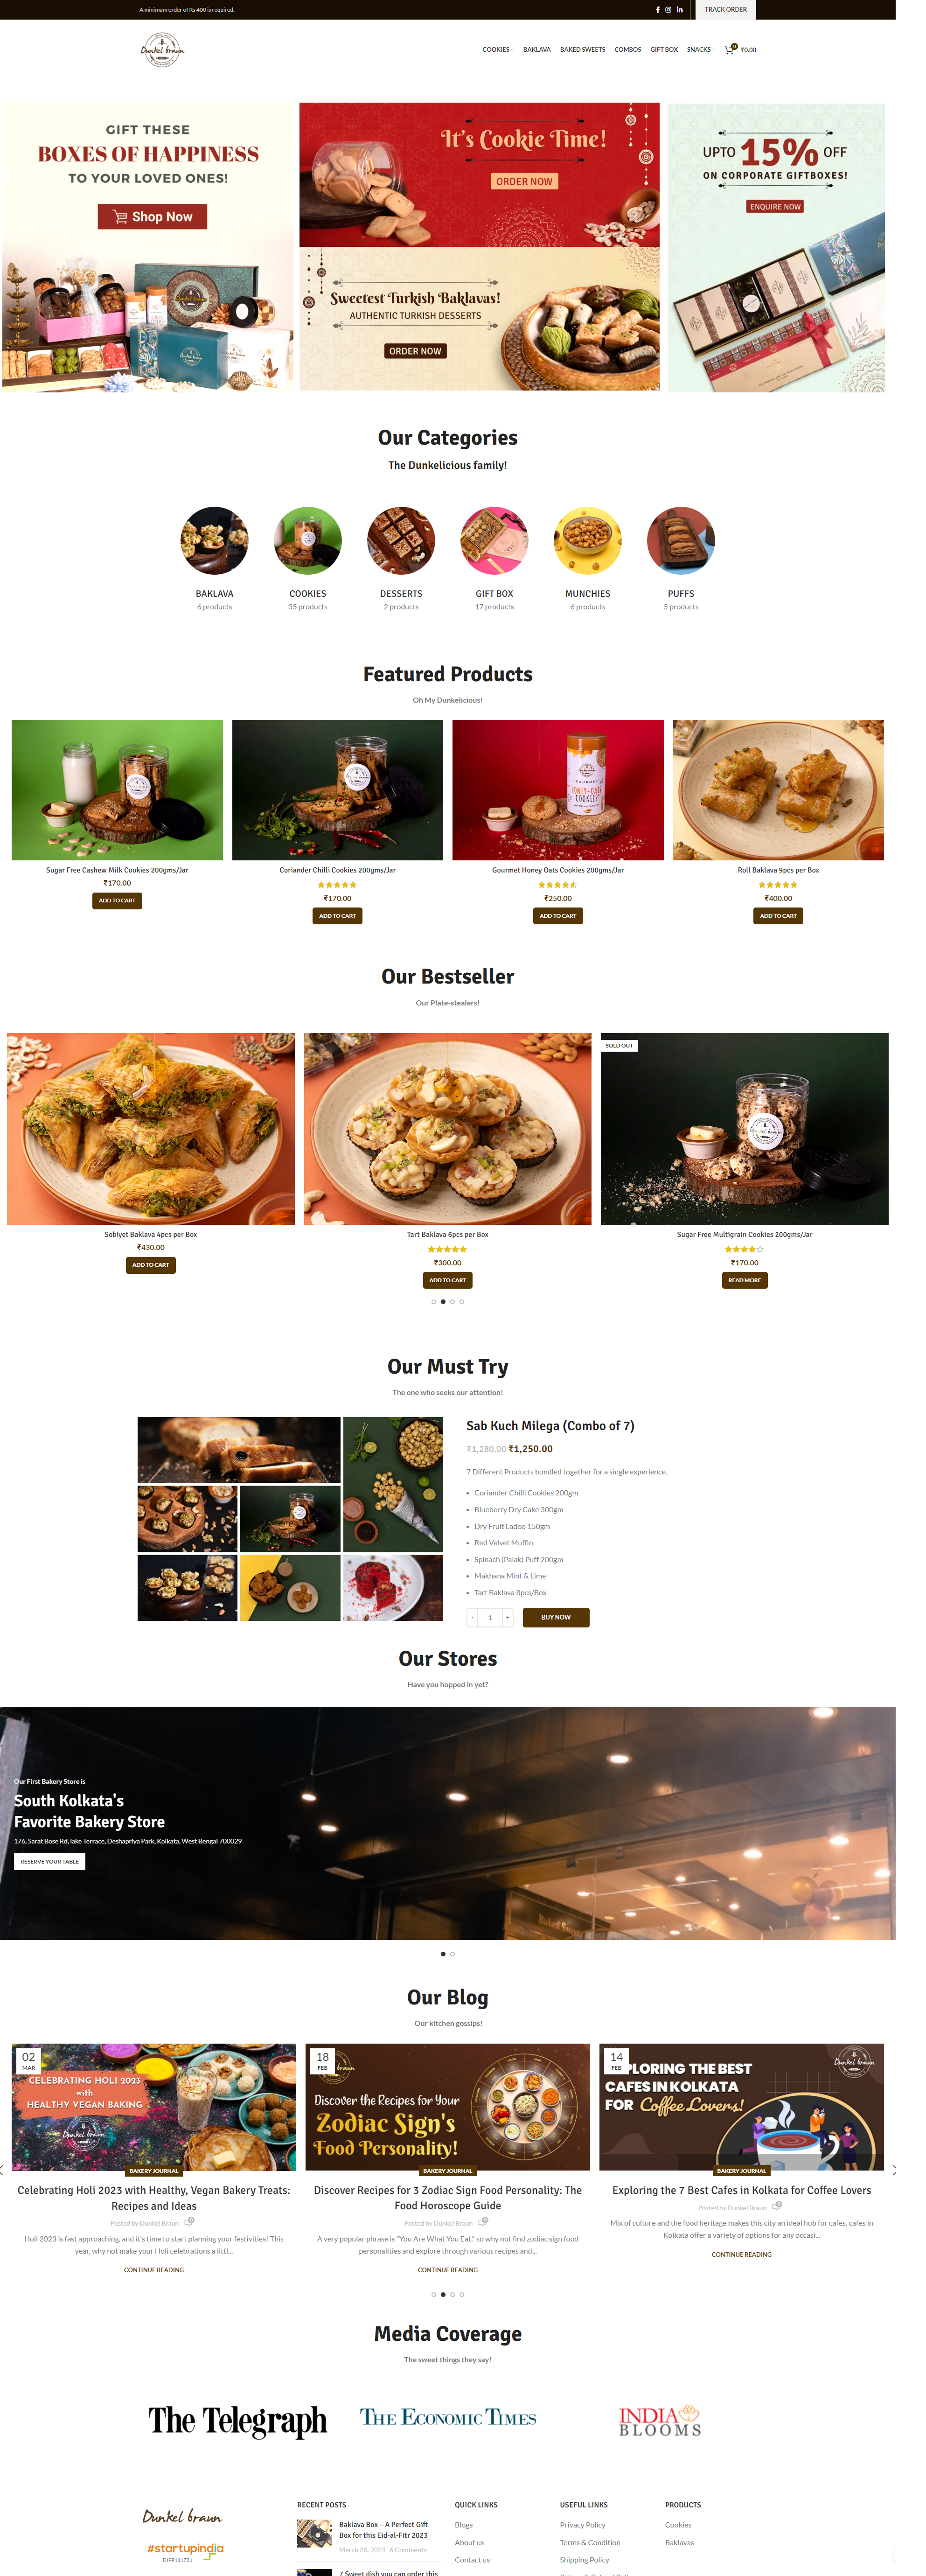Image resolution: width=926 pixels, height=2576 pixels.
Task: Open the LinkedIn icon in top bar
Action: pos(680,10)
